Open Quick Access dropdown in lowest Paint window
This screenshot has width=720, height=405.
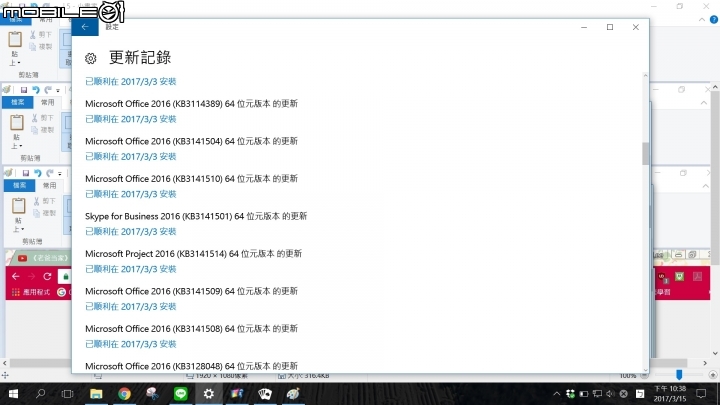coord(60,174)
